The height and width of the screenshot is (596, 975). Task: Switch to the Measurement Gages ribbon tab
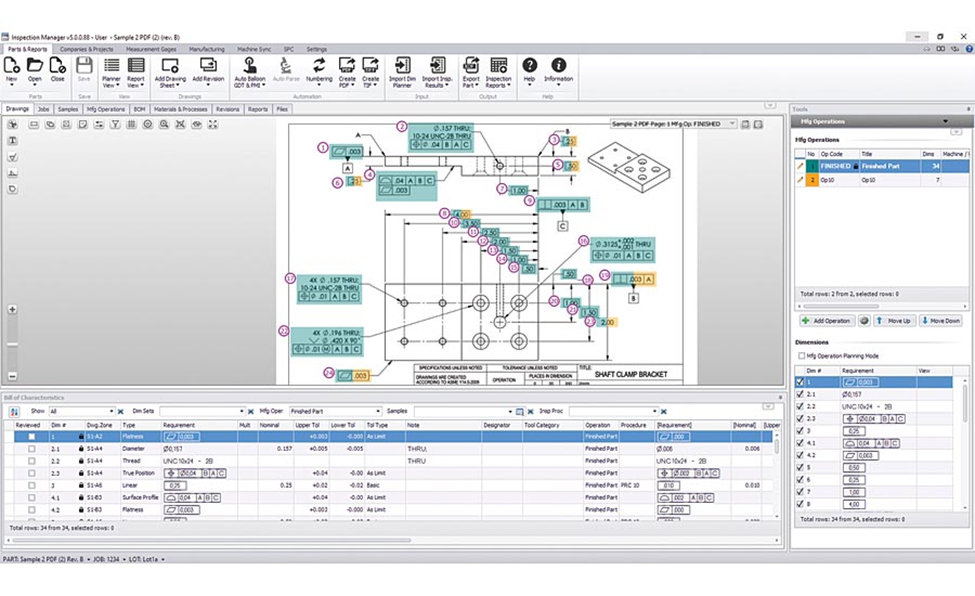point(151,49)
